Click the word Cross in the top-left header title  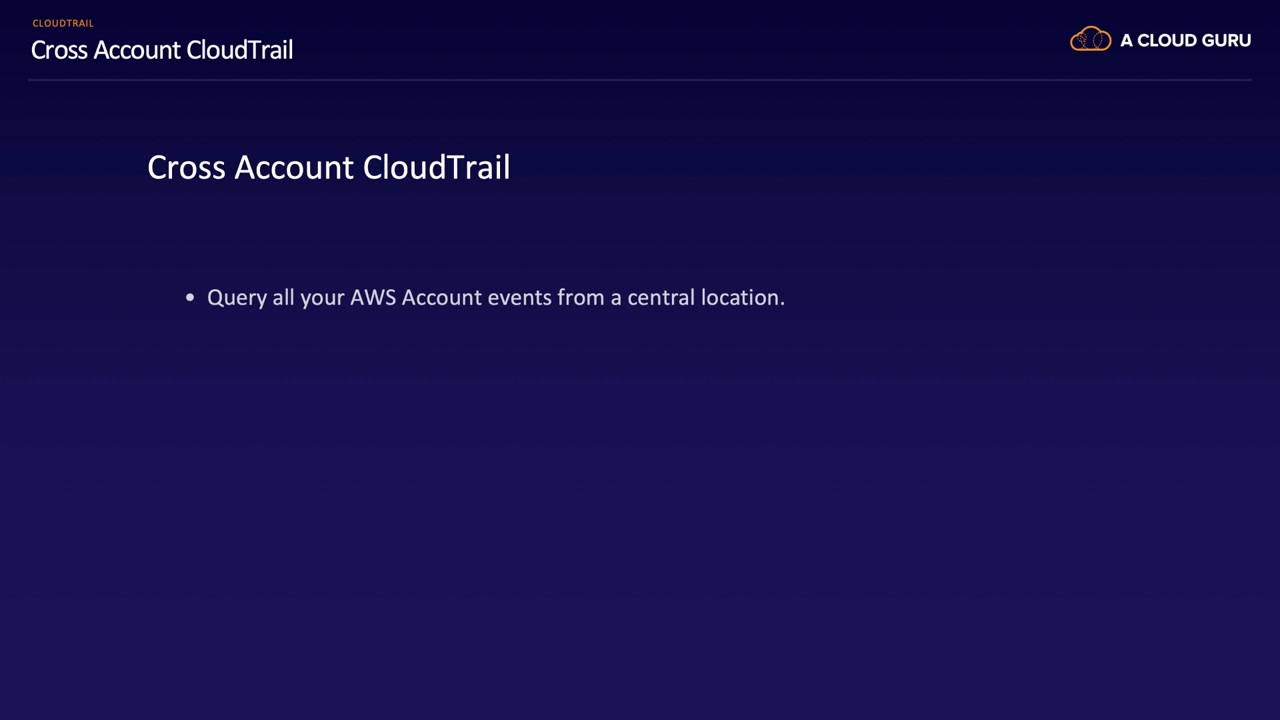coord(59,50)
